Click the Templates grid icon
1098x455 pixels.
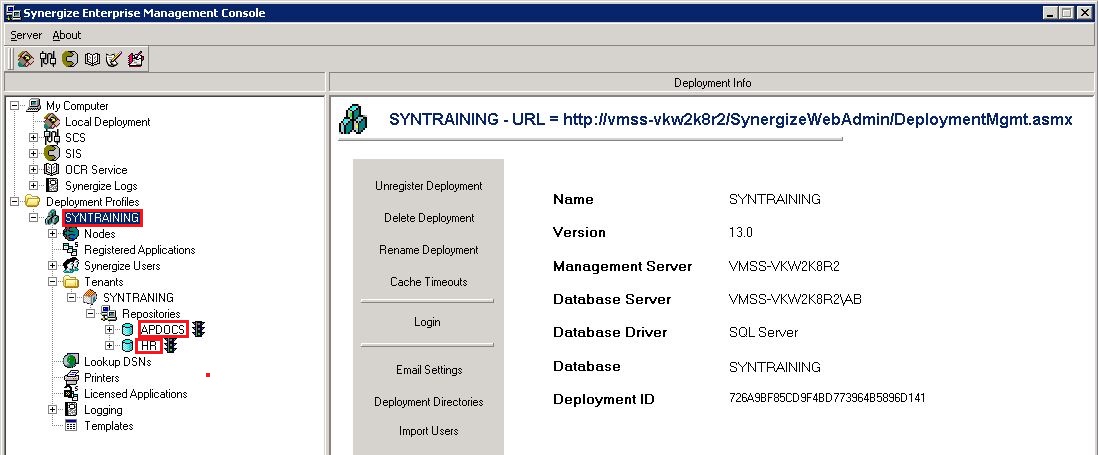coord(71,426)
